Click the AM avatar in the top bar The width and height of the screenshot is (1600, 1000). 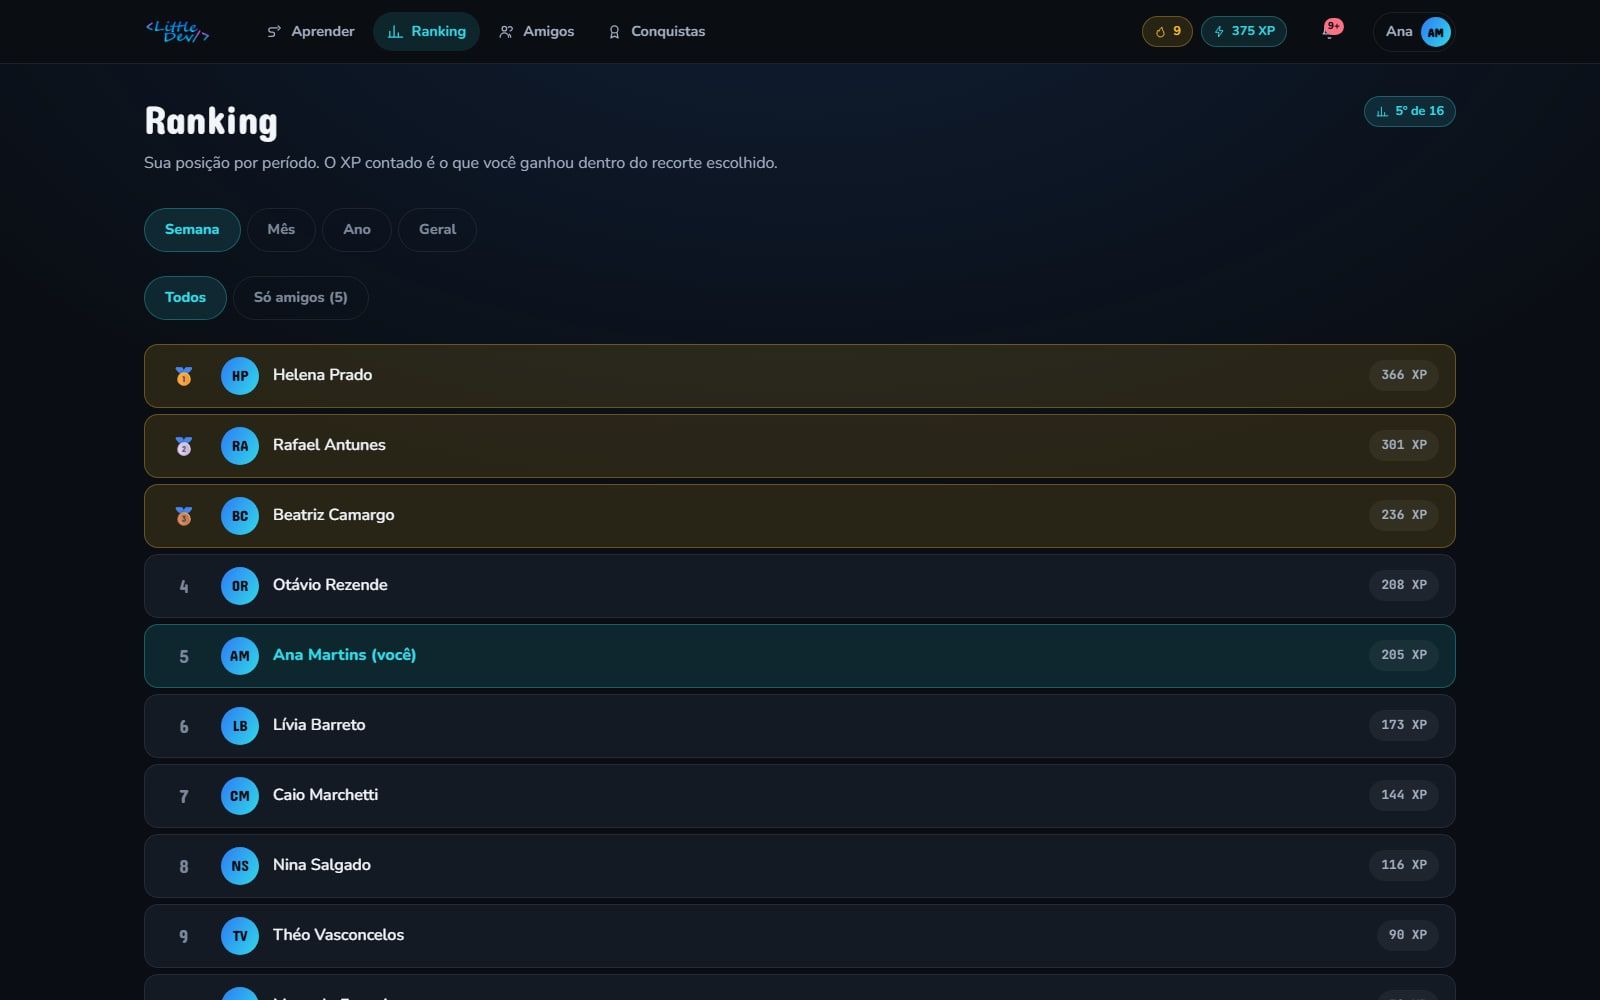[x=1435, y=32]
